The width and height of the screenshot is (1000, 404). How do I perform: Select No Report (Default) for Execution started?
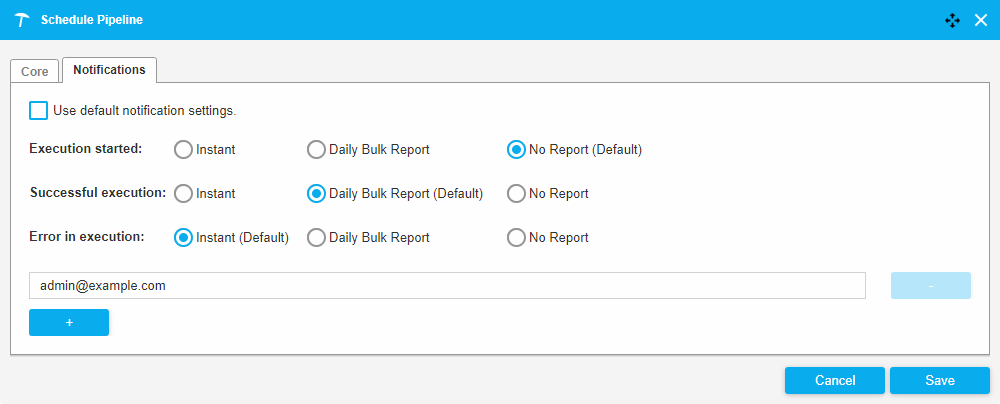pyautogui.click(x=516, y=150)
